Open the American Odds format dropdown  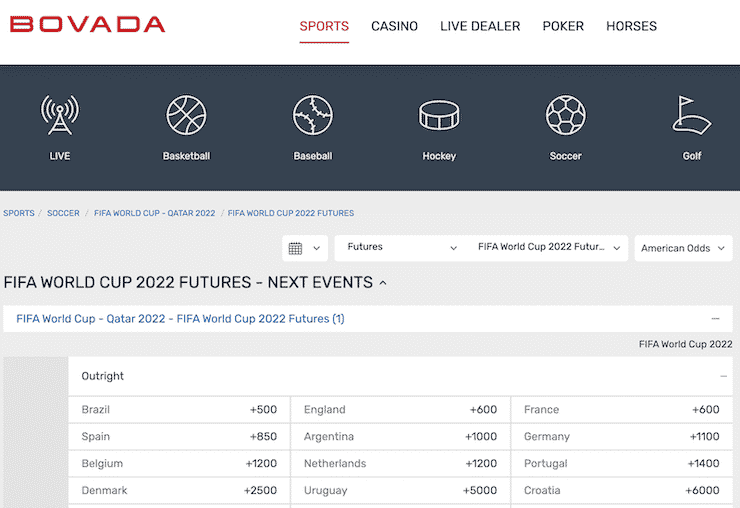point(683,248)
